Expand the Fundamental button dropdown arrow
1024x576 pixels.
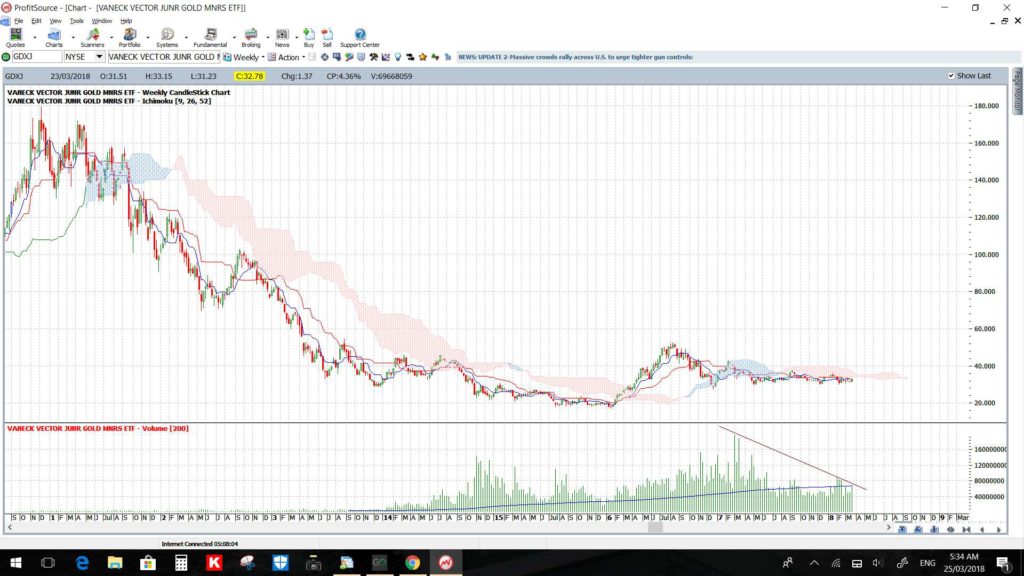point(234,38)
